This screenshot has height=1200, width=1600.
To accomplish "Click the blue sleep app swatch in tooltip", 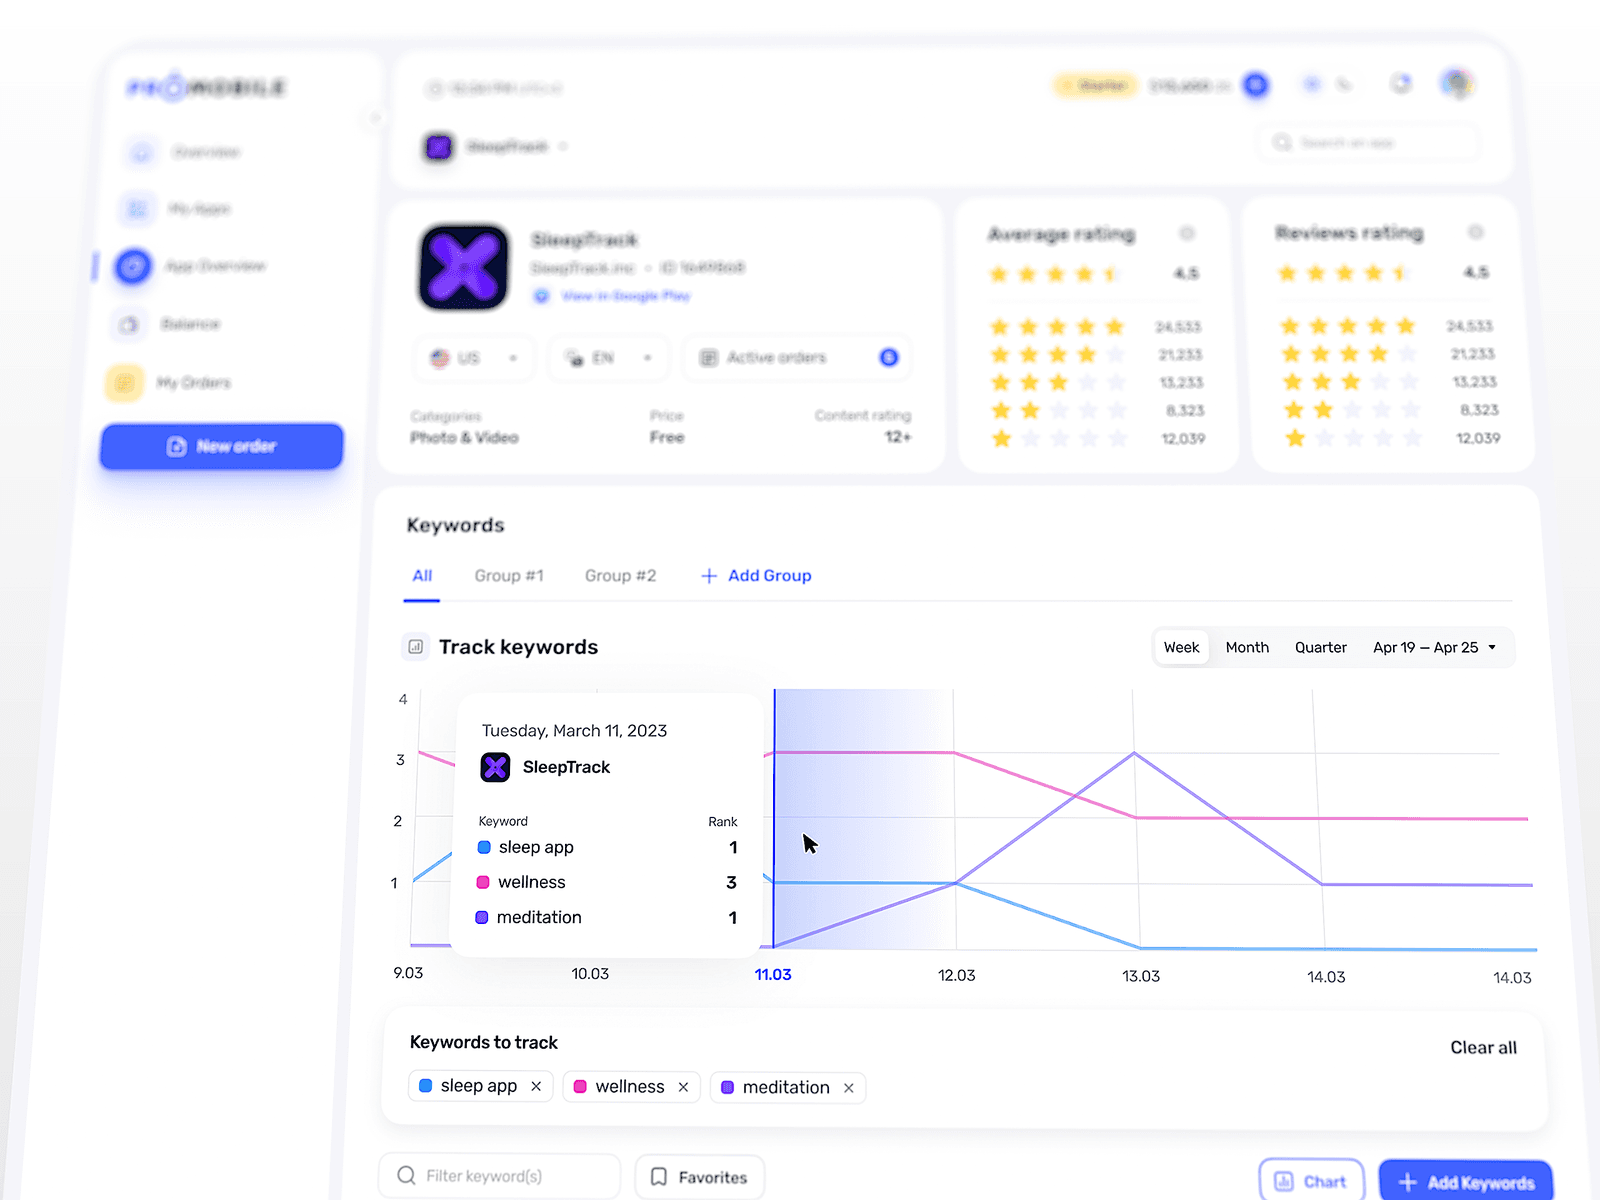I will 484,848.
